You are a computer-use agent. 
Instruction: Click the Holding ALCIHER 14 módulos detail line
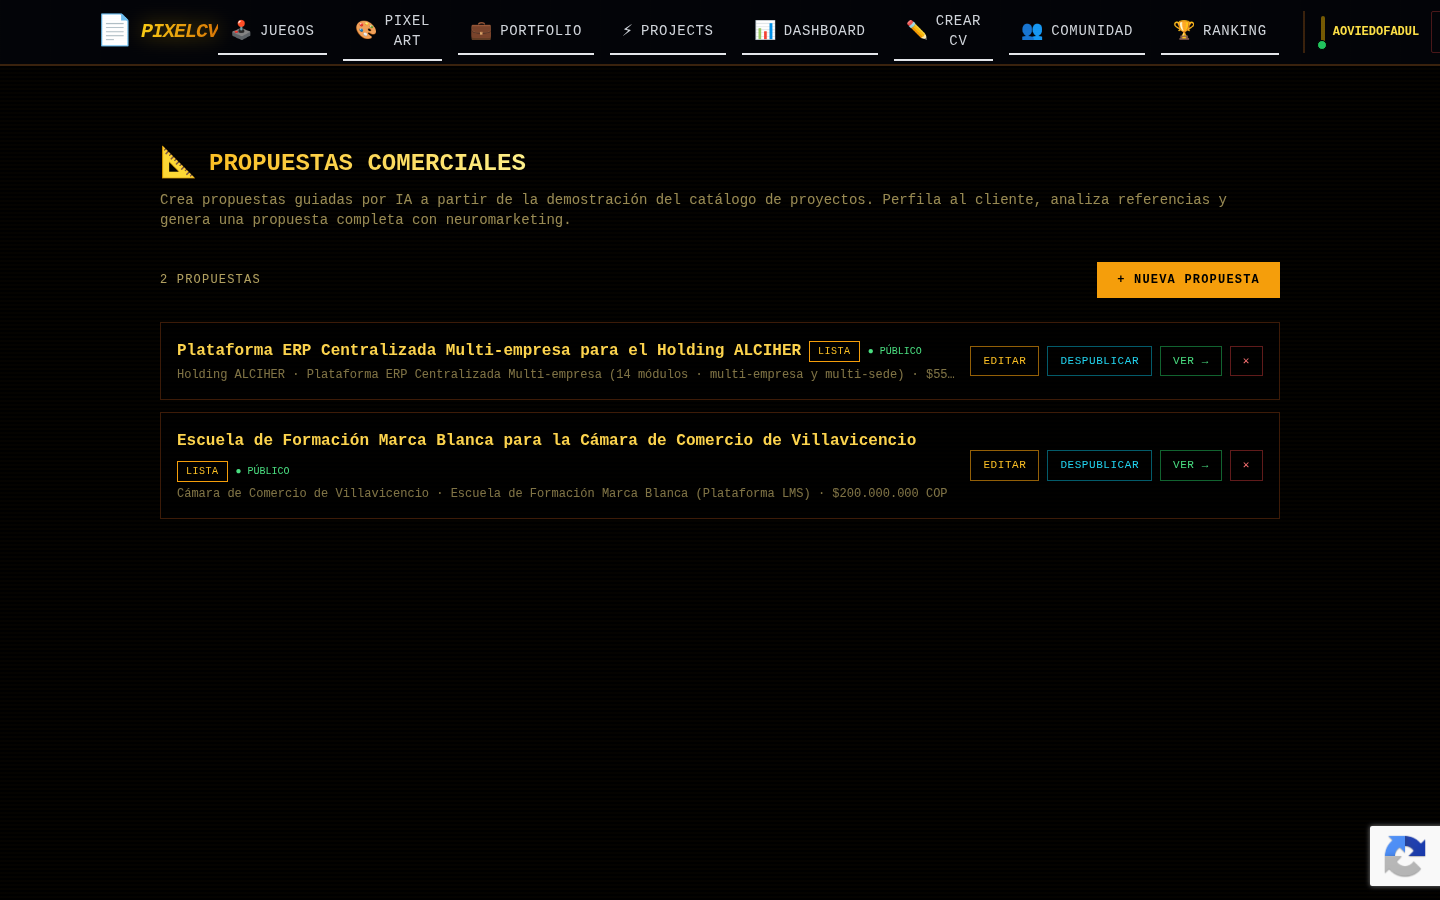(x=566, y=375)
